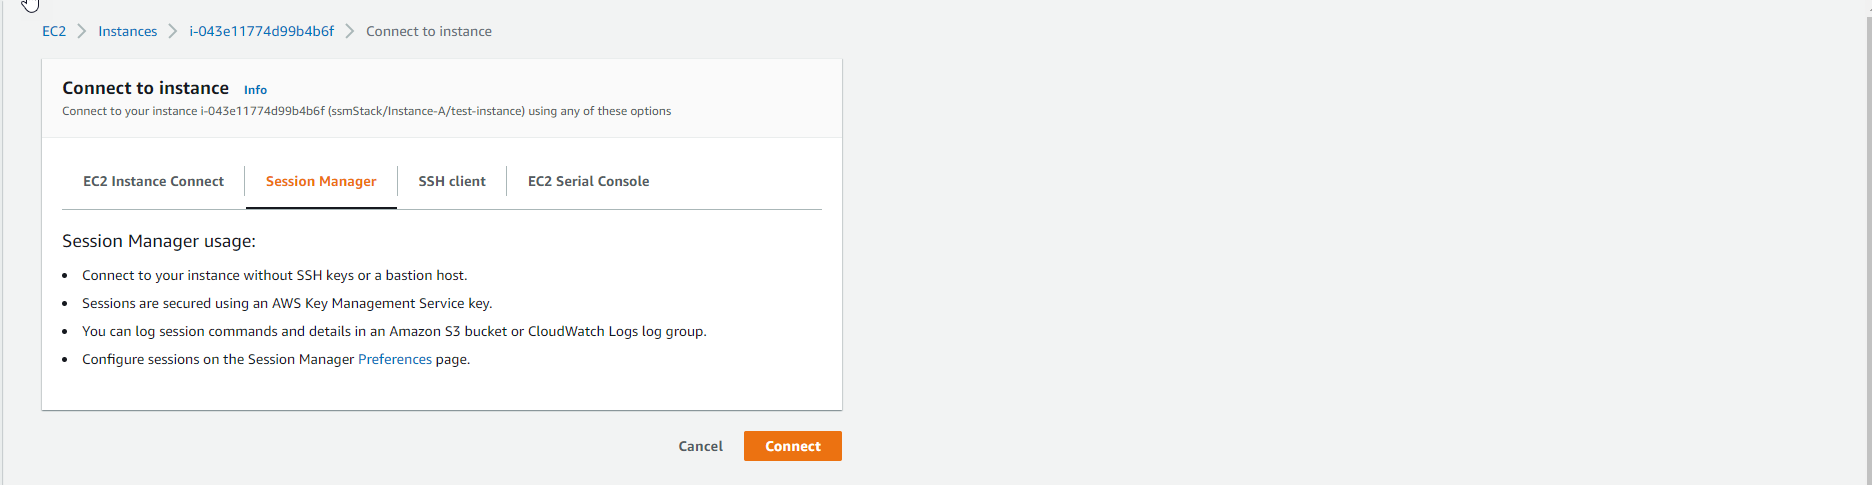This screenshot has height=485, width=1872.
Task: Go to Instances in the breadcrumb
Action: click(x=127, y=31)
